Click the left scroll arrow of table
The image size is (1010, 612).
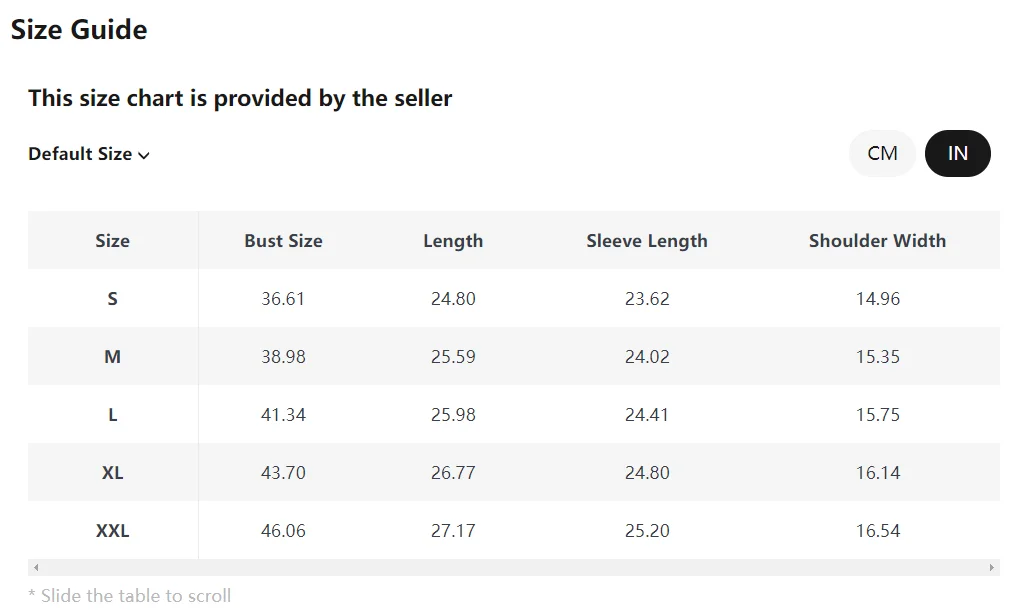(x=36, y=568)
